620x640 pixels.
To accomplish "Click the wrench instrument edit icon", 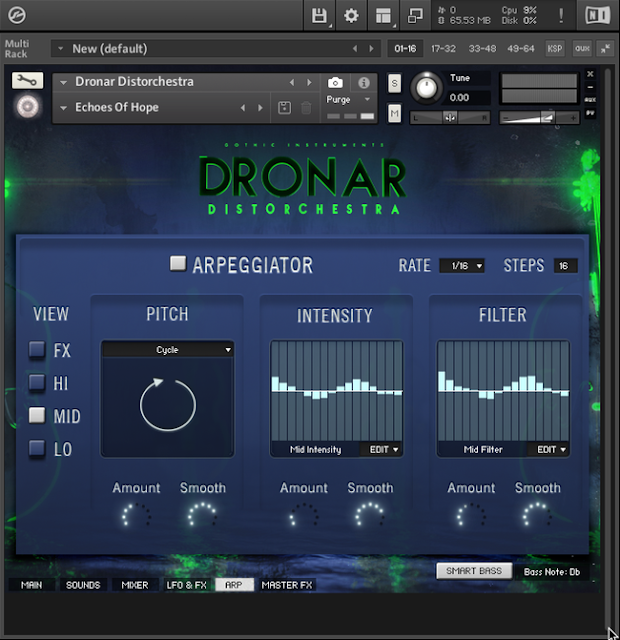I will (x=27, y=80).
